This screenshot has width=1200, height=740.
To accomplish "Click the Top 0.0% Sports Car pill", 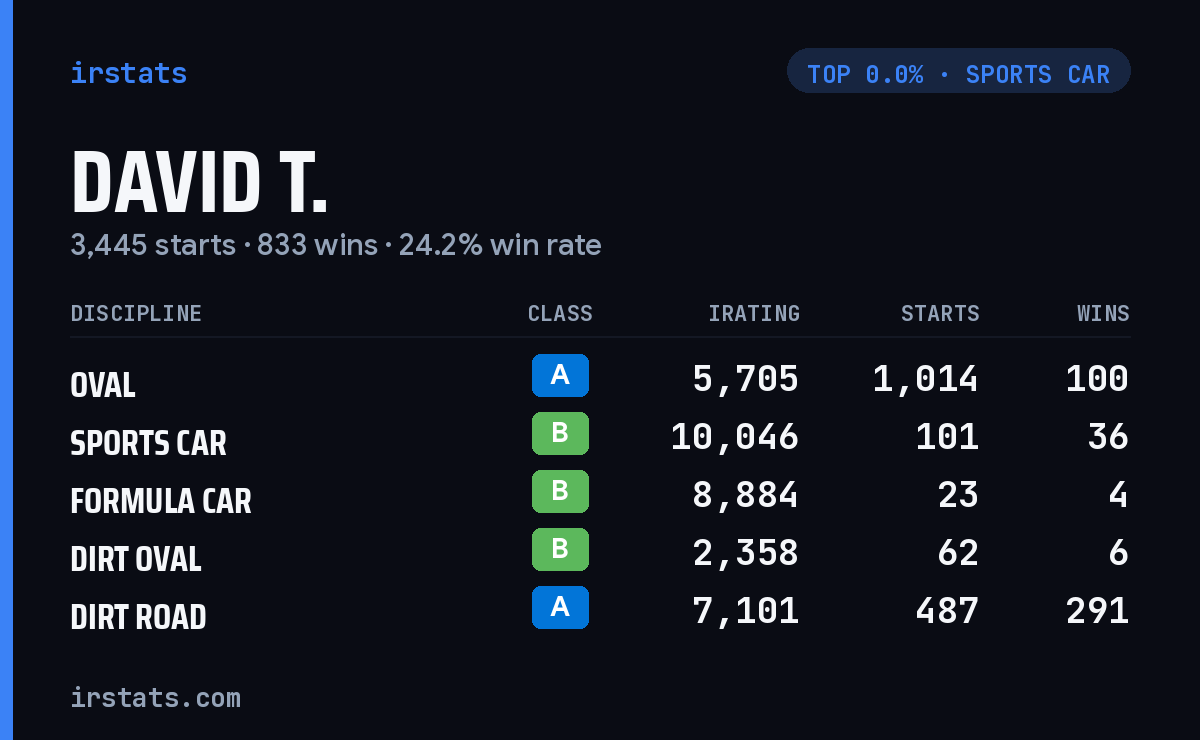I will pyautogui.click(x=959, y=71).
